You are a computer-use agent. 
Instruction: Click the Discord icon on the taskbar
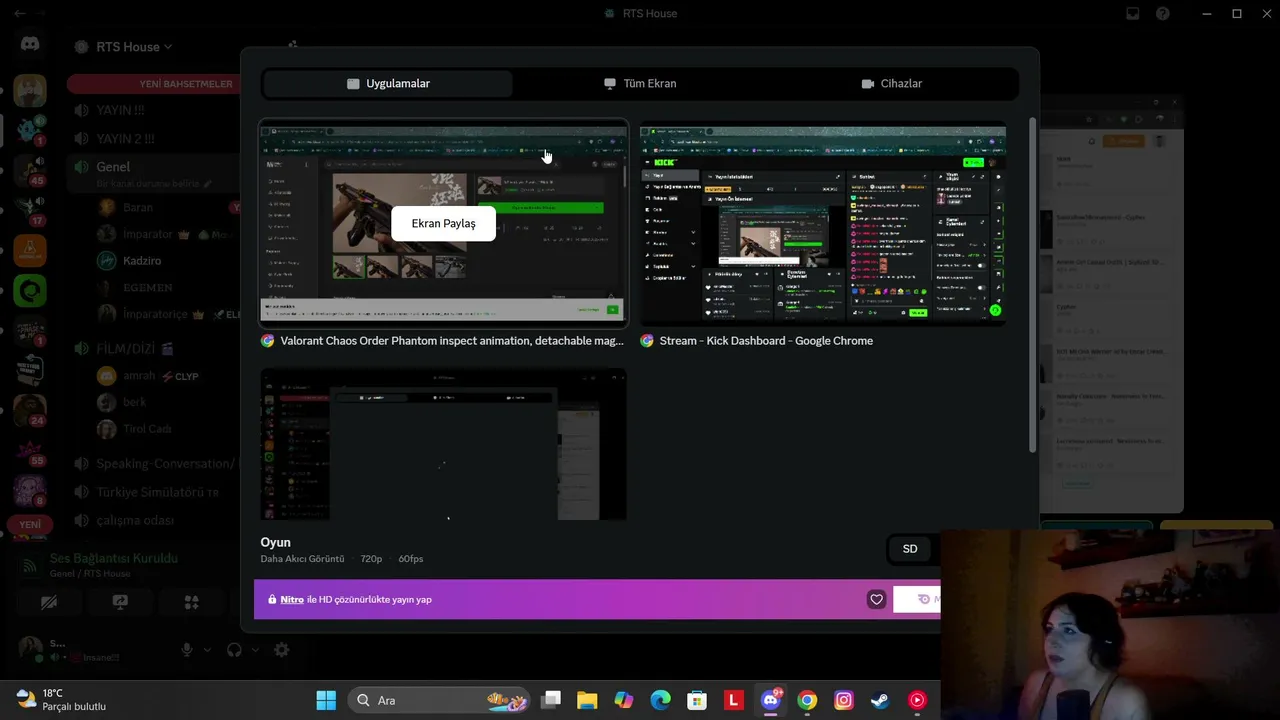(771, 700)
